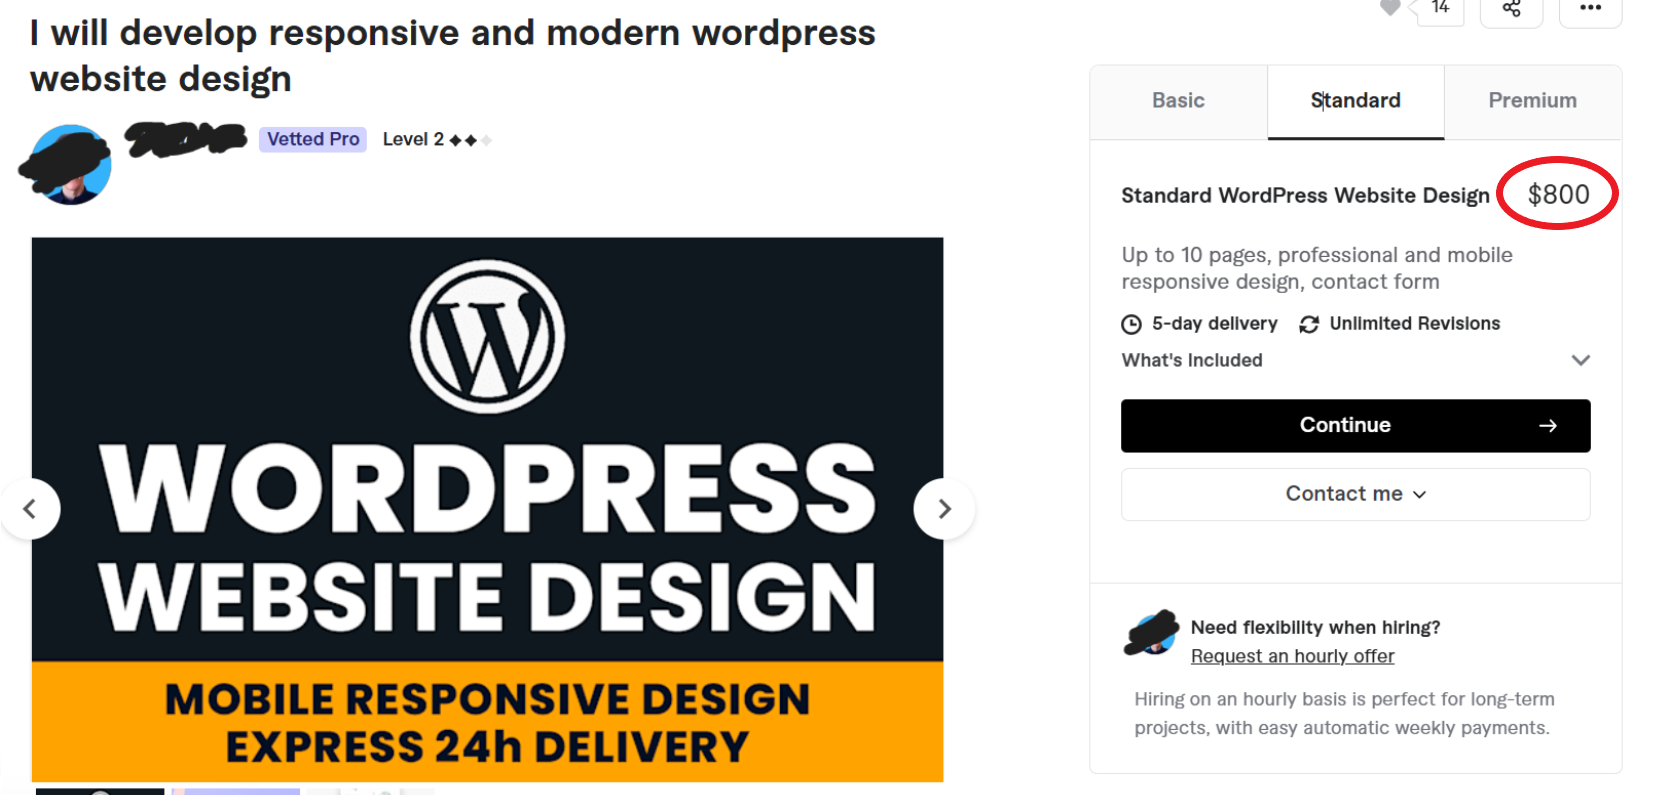Click the share icon button
Viewport: 1660px width, 795px height.
click(1511, 9)
